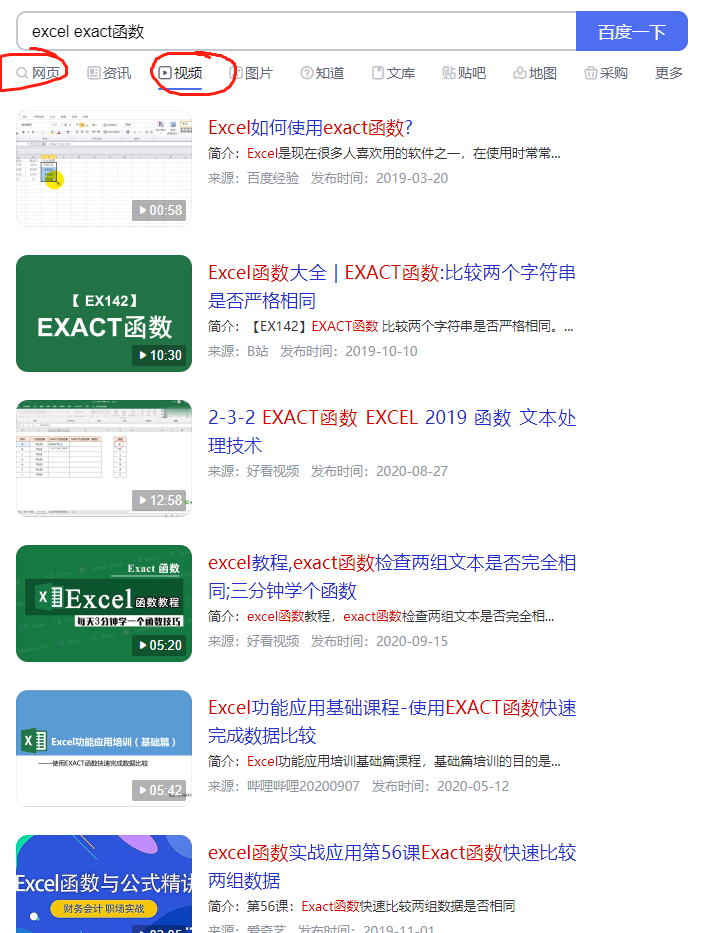702x933 pixels.
Task: Click date text 发布时间: 2020-09-15
Action: [x=379, y=641]
